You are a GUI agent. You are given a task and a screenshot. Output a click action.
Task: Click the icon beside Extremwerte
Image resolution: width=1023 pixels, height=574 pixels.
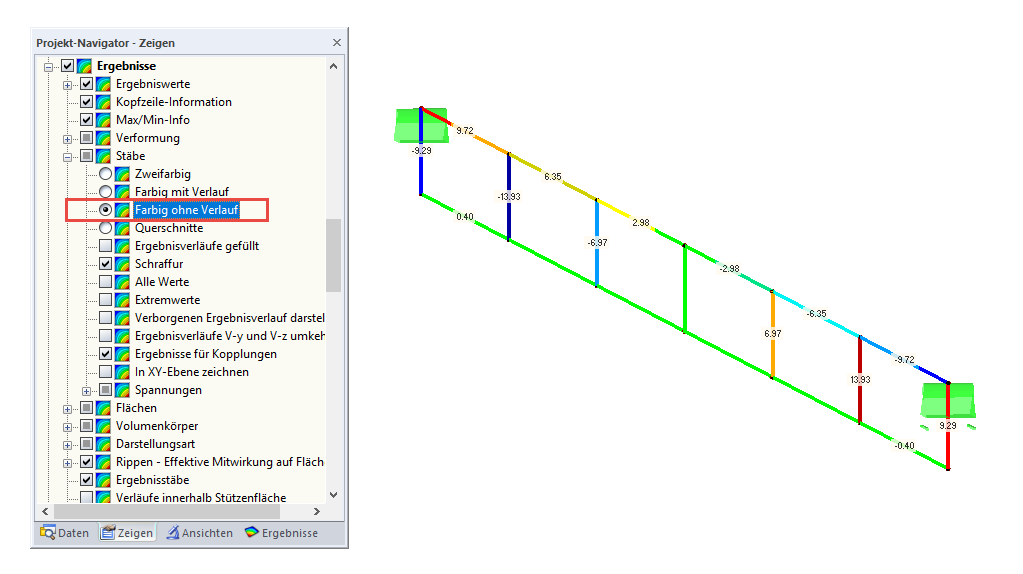[x=122, y=300]
